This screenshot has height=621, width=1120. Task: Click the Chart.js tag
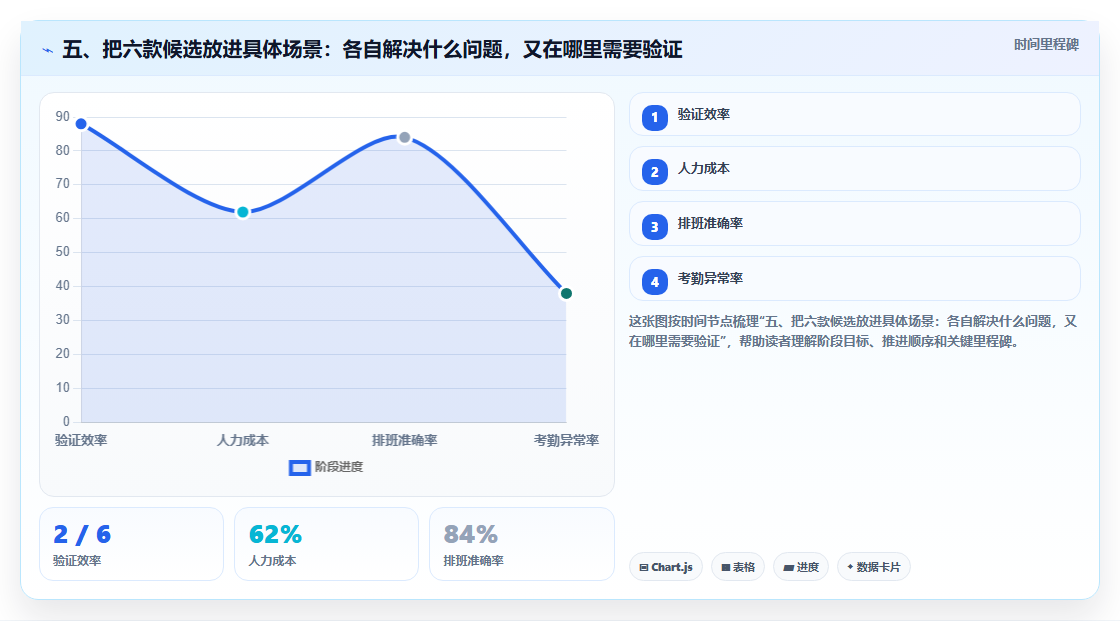coord(666,567)
